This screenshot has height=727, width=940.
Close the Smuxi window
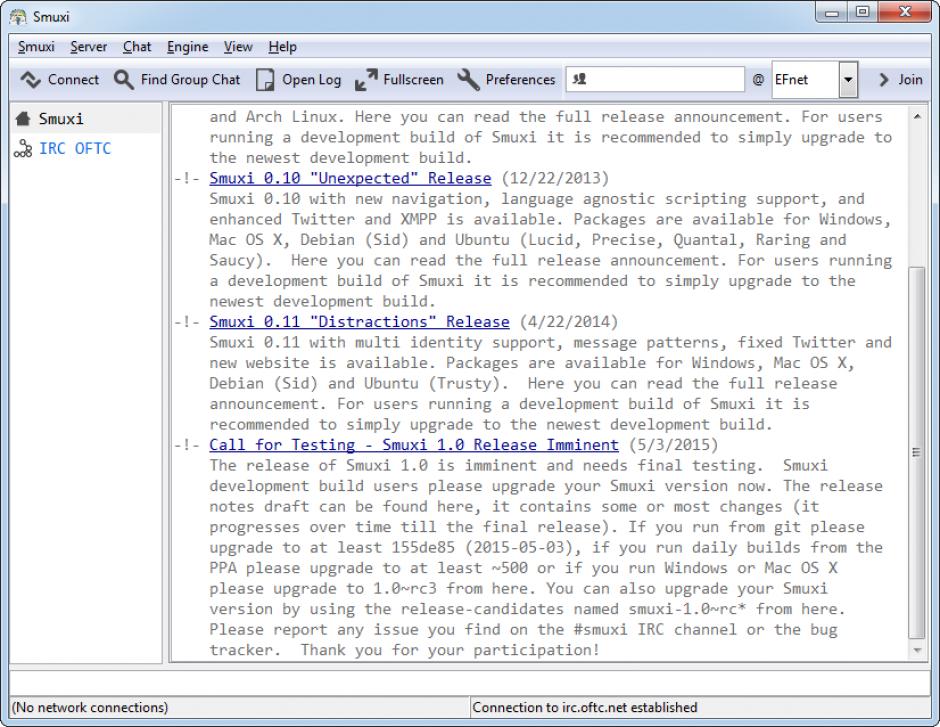[x=905, y=12]
